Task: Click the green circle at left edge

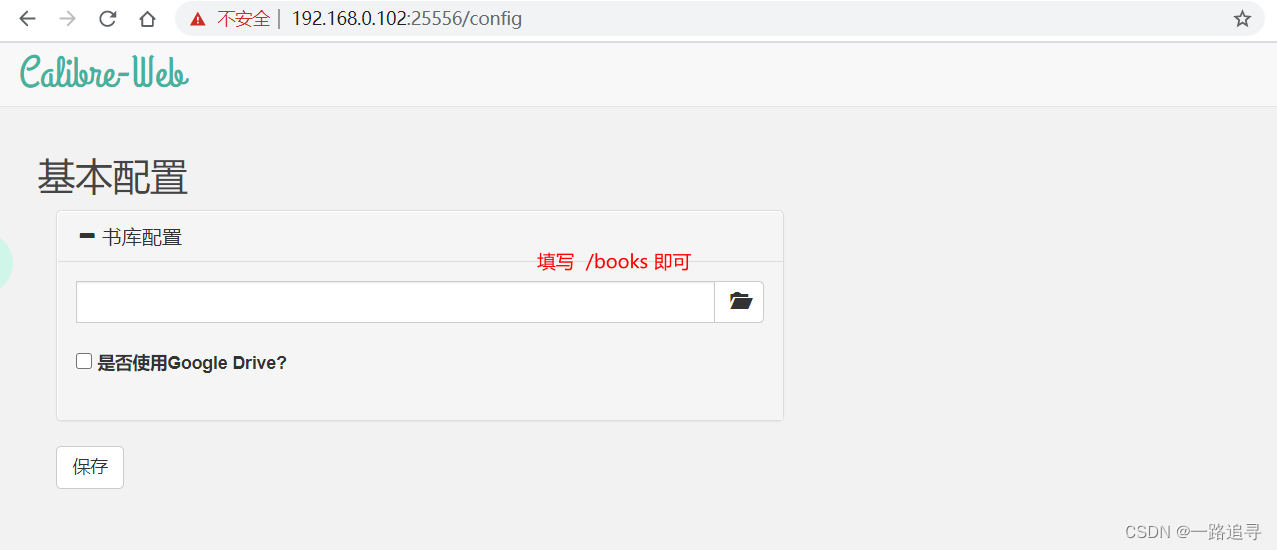Action: tap(5, 264)
